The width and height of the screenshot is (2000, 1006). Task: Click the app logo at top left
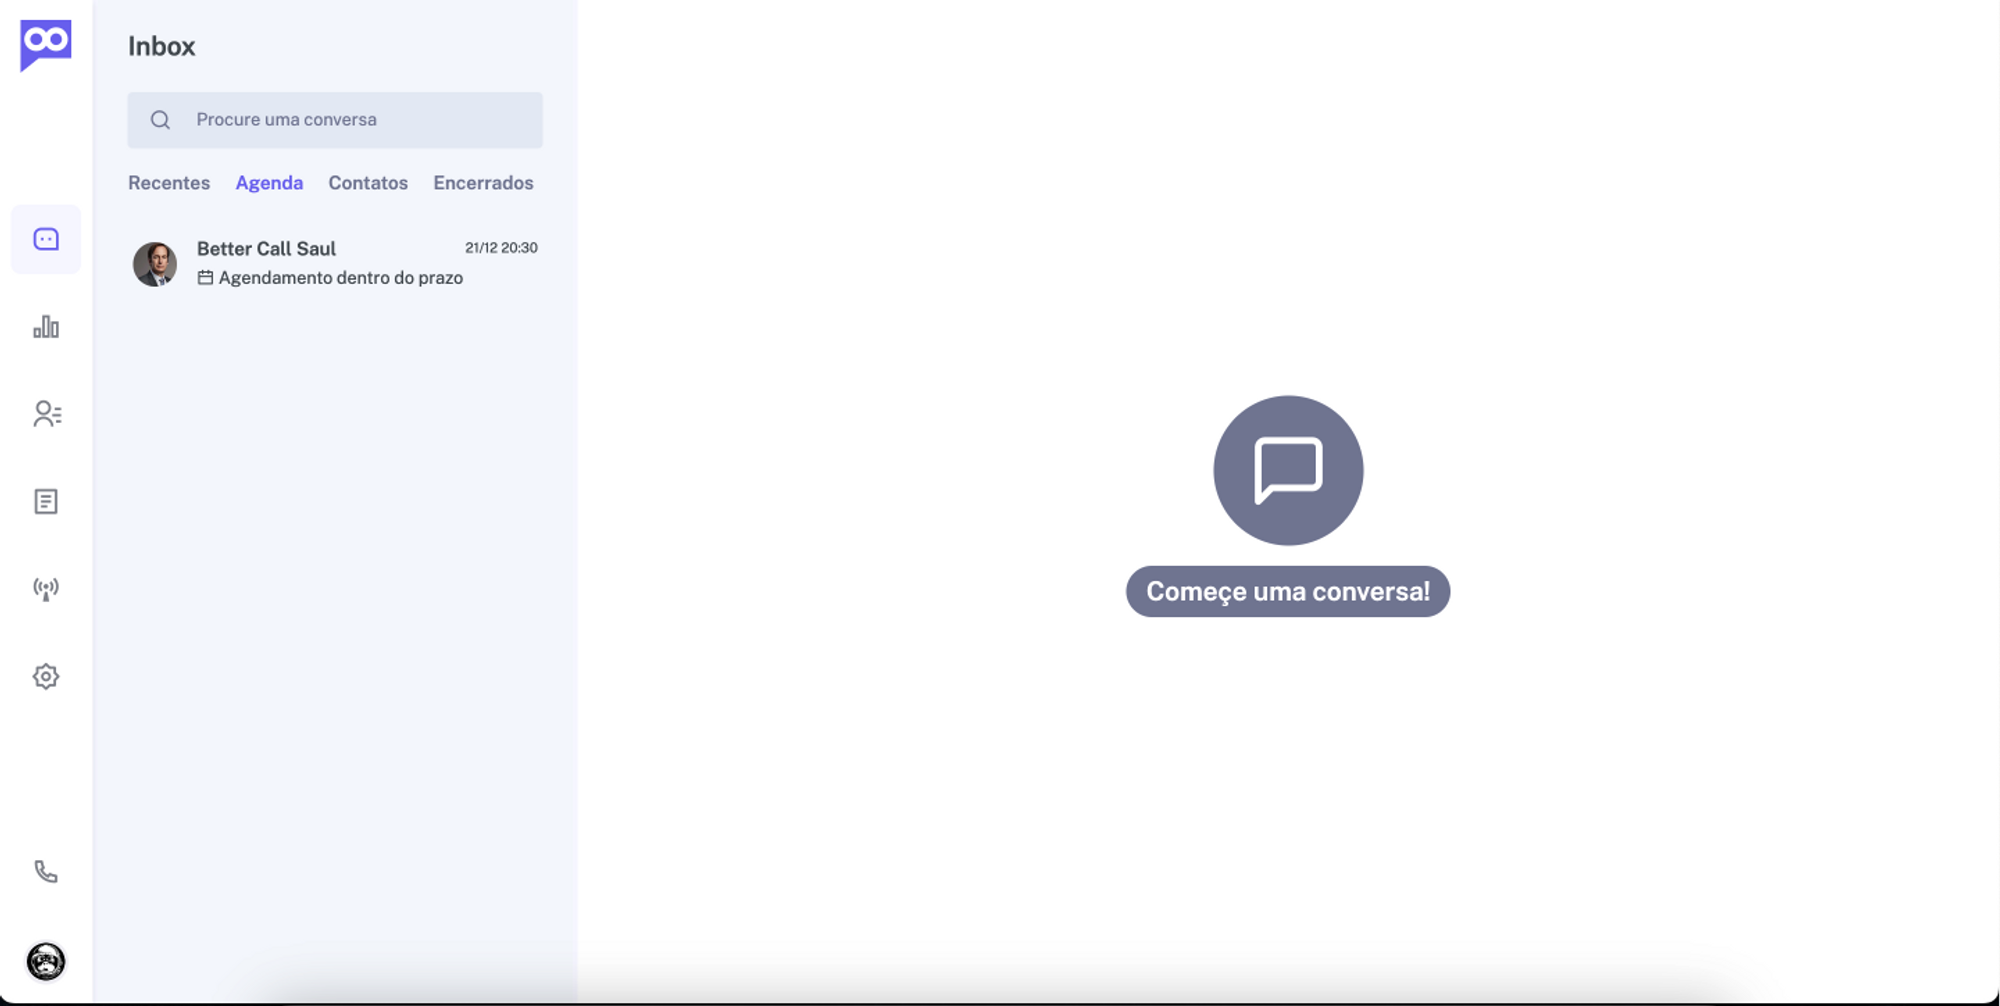pos(46,45)
